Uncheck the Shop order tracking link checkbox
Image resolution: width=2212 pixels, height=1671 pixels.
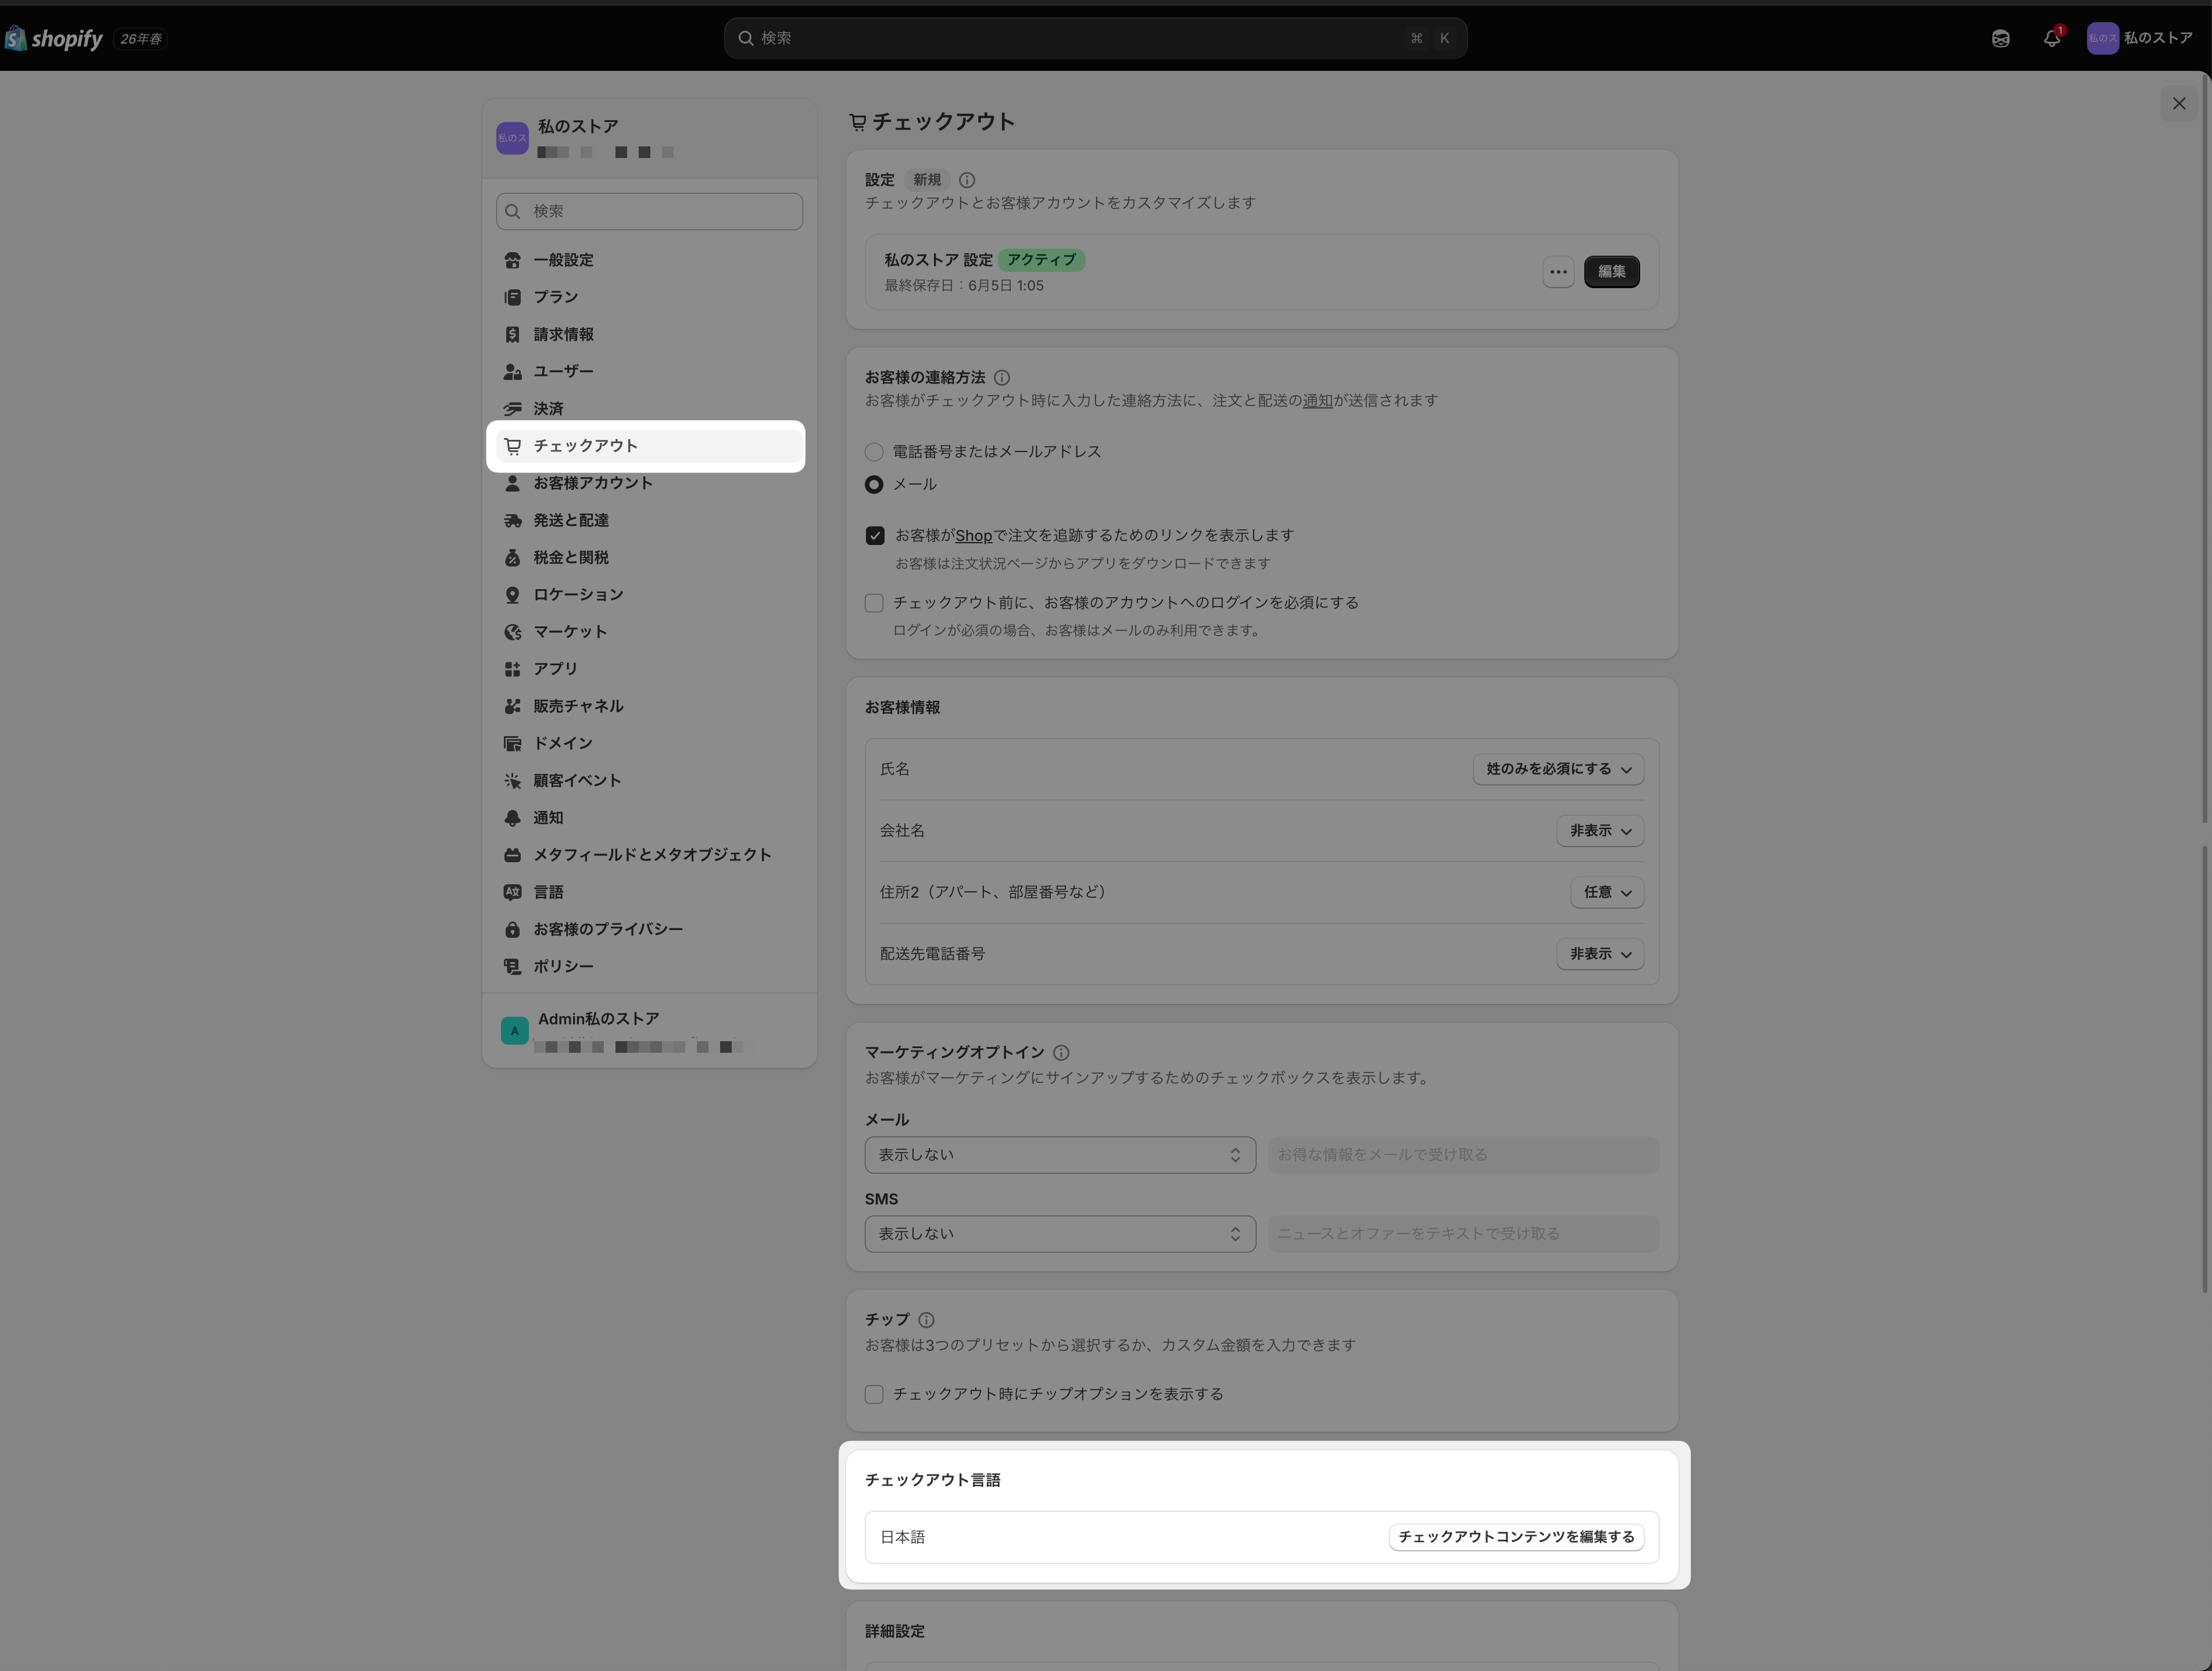pos(874,535)
